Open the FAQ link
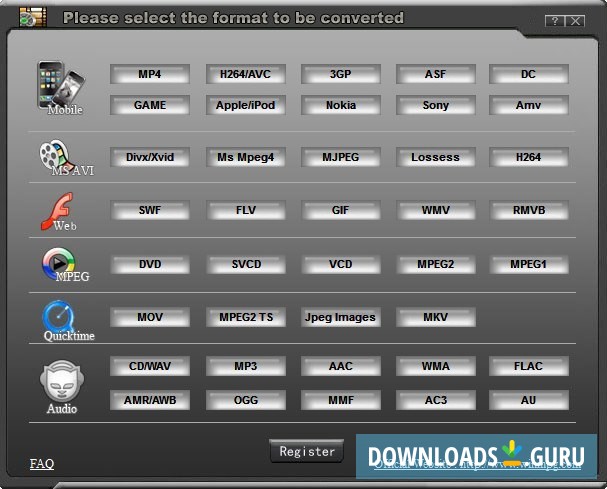This screenshot has height=489, width=607. [x=42, y=463]
